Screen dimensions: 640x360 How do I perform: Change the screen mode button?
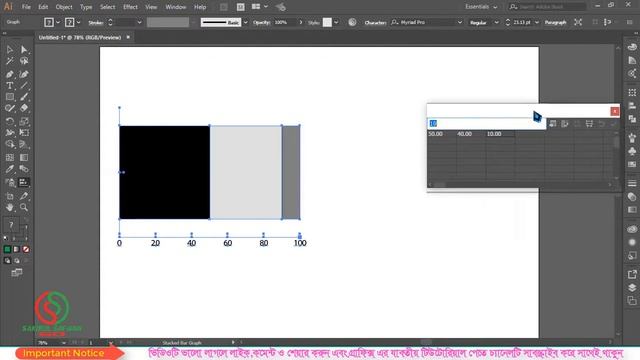(17, 273)
